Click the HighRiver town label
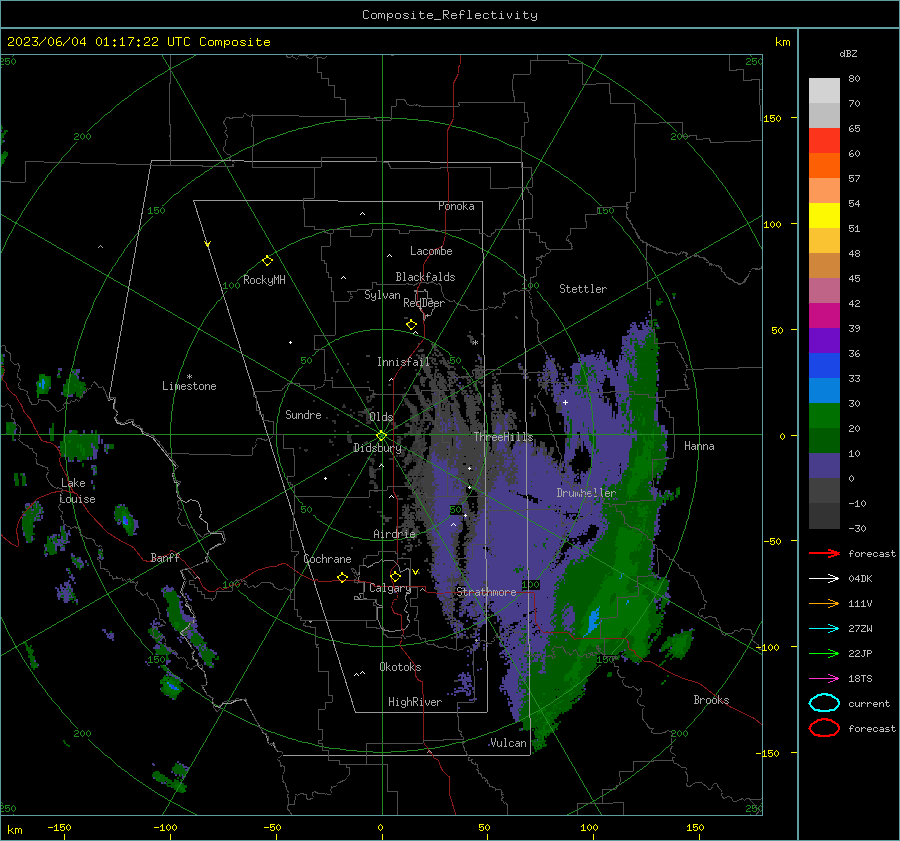 click(x=415, y=702)
